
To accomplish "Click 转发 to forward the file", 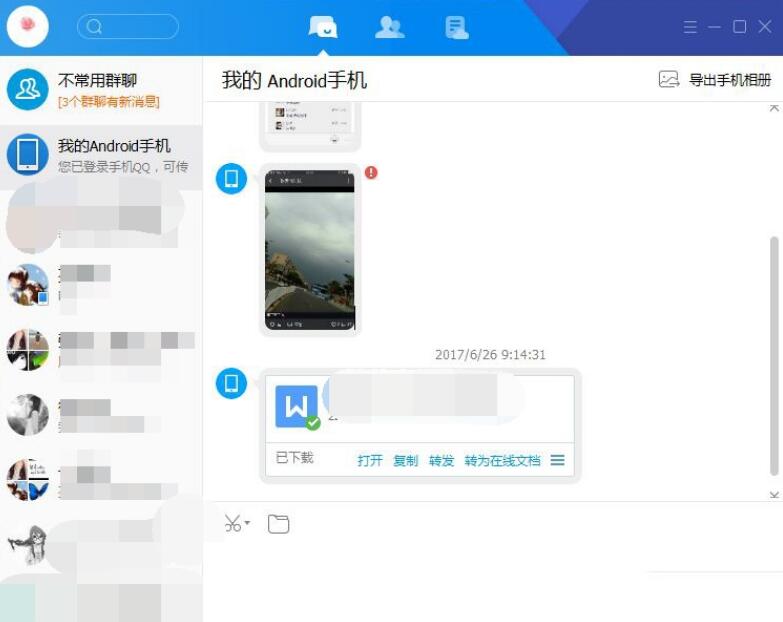I will click(x=441, y=460).
